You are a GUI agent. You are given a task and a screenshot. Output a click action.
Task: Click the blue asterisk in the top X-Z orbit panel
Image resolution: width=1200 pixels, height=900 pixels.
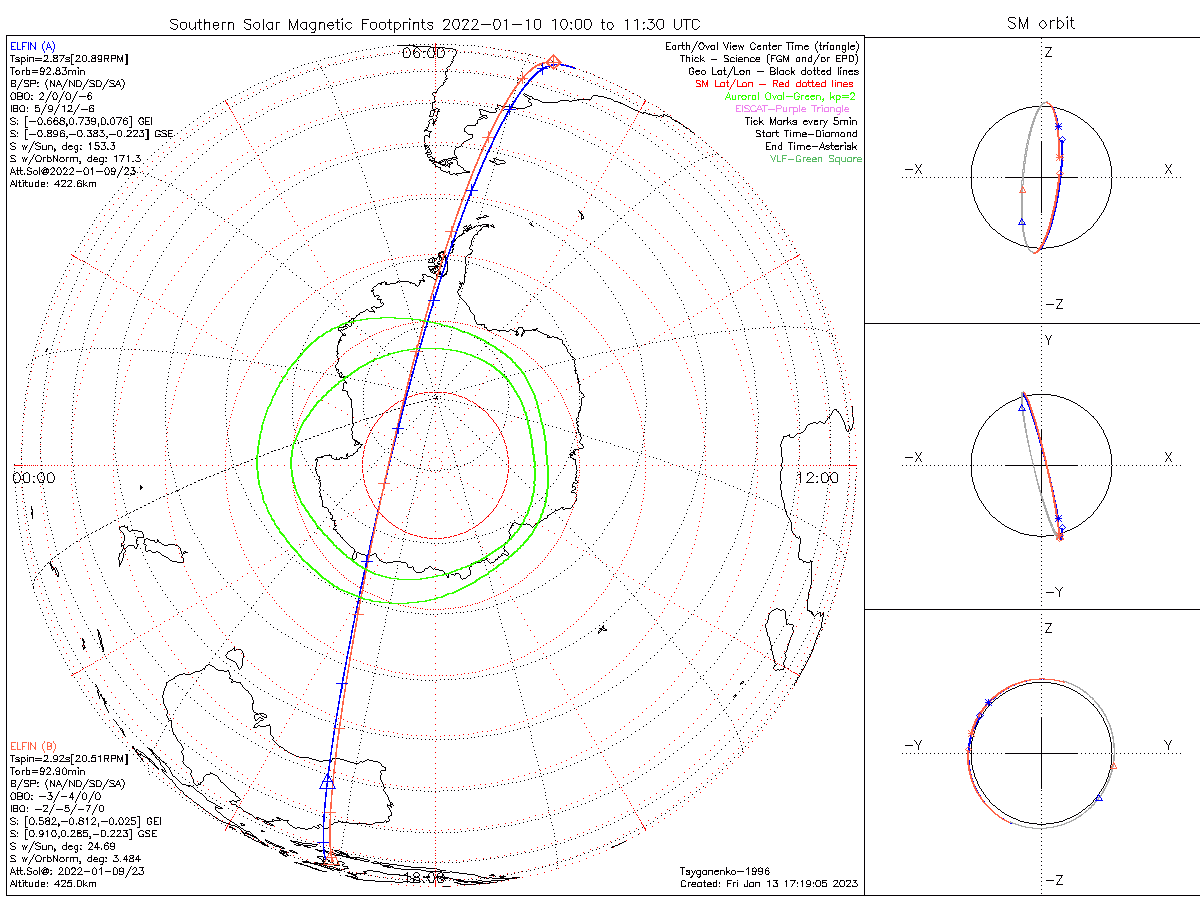point(1058,126)
